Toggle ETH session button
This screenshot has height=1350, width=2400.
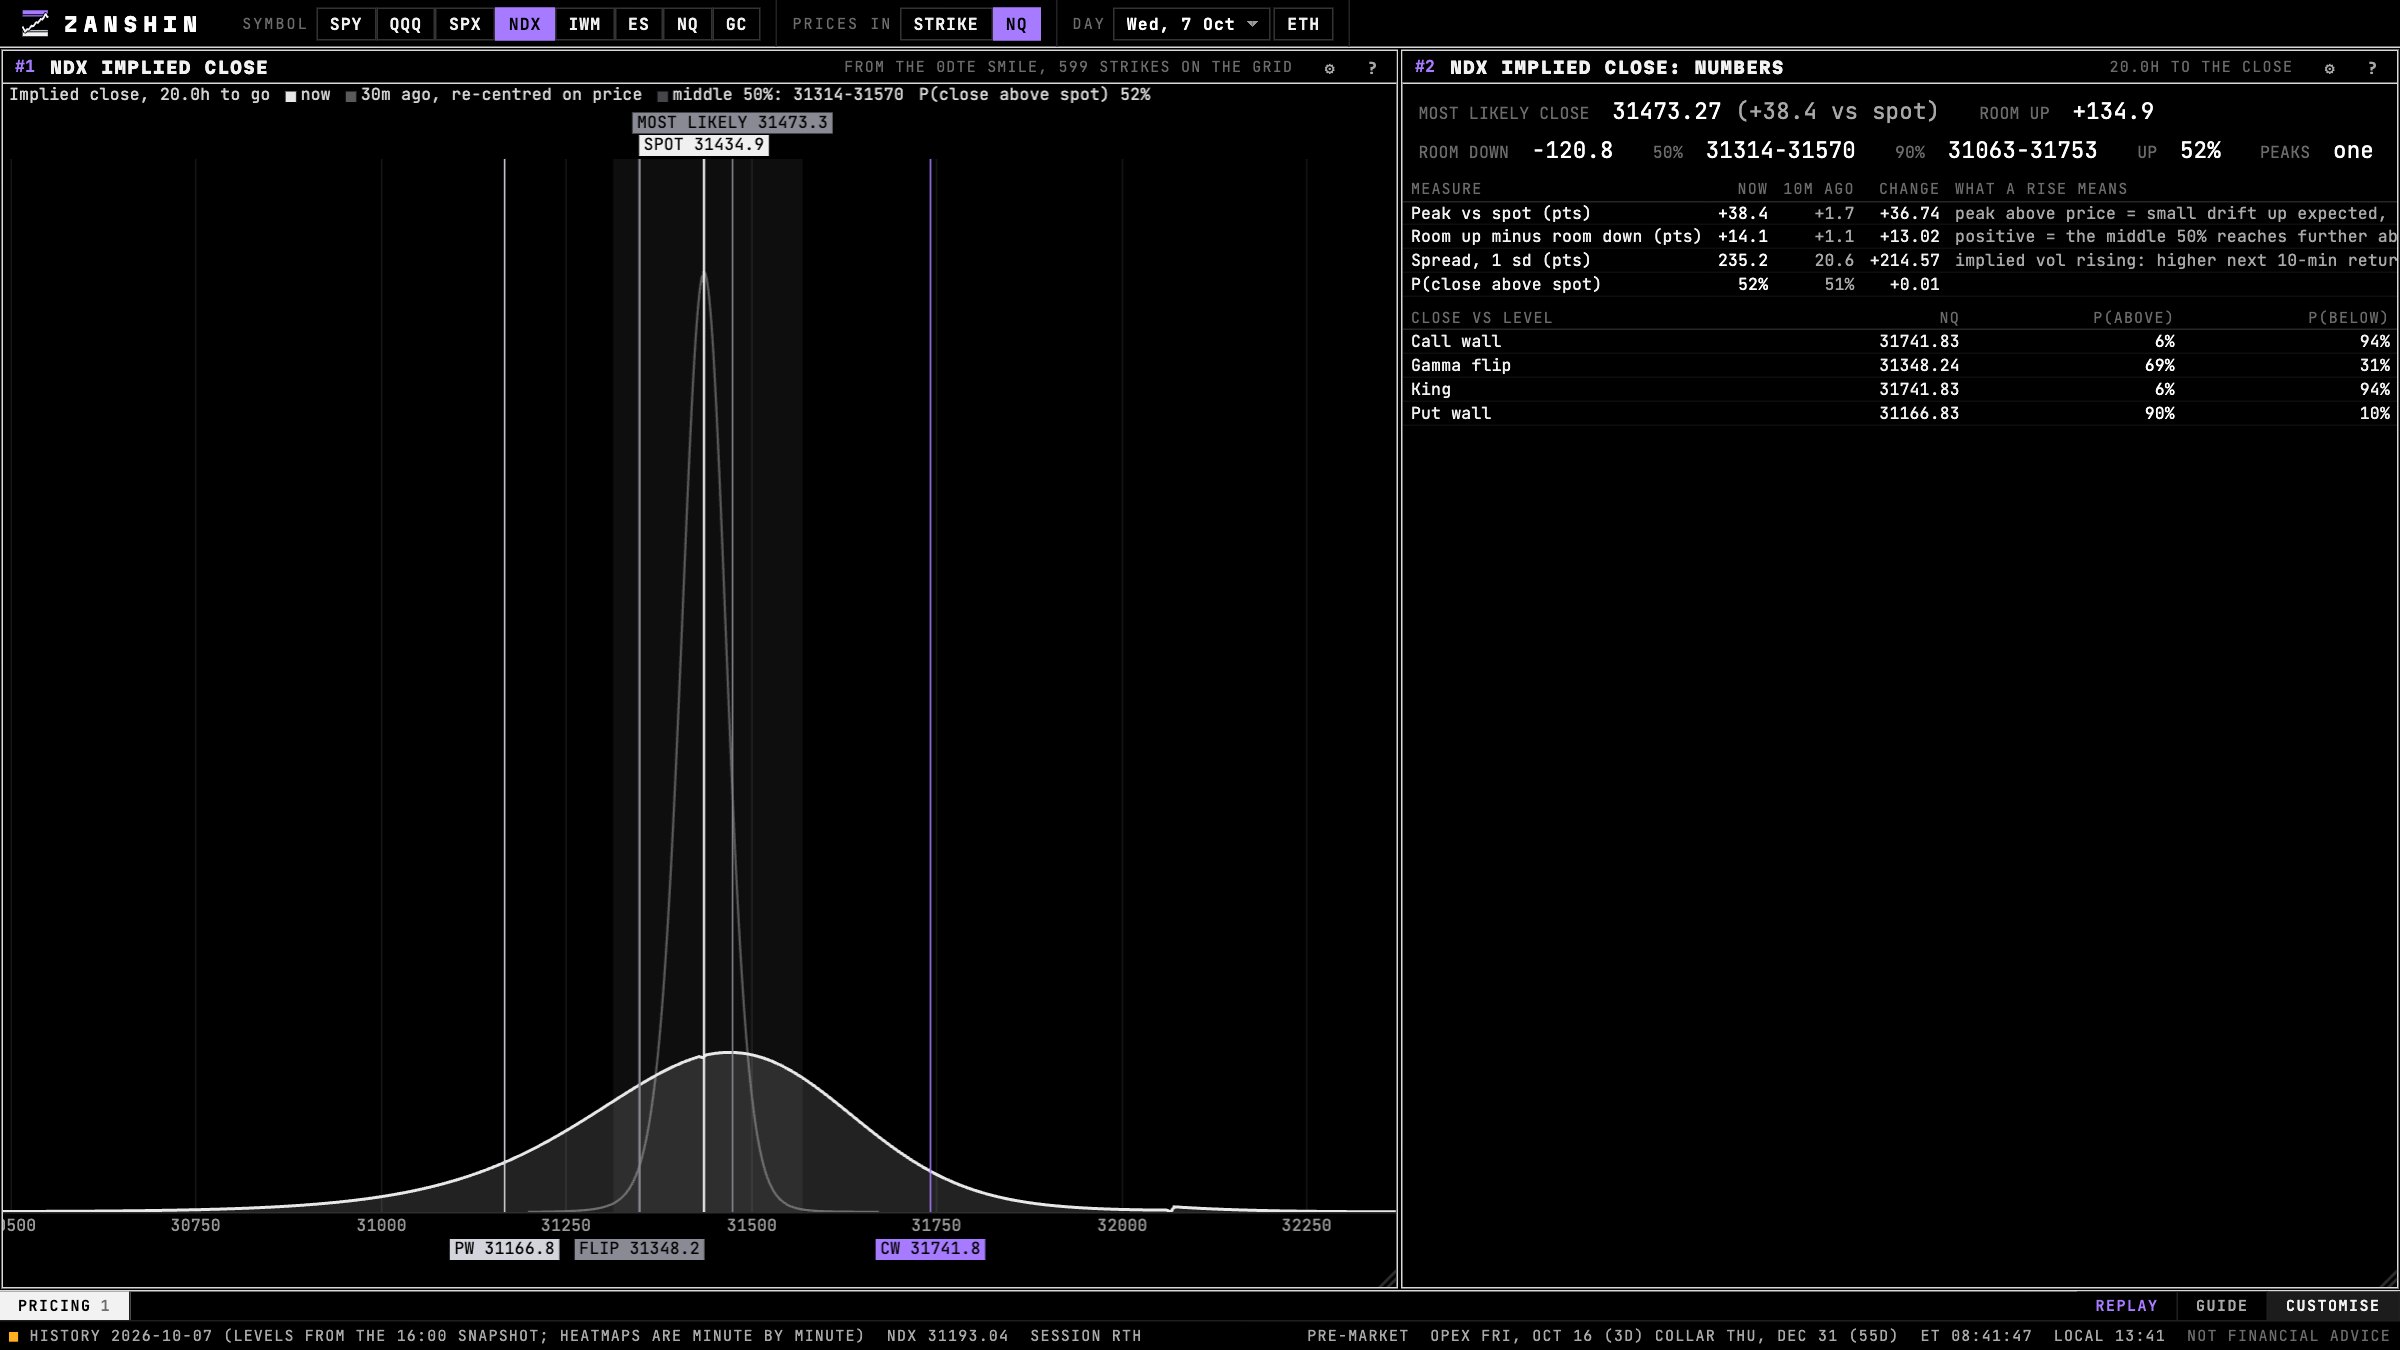1303,24
